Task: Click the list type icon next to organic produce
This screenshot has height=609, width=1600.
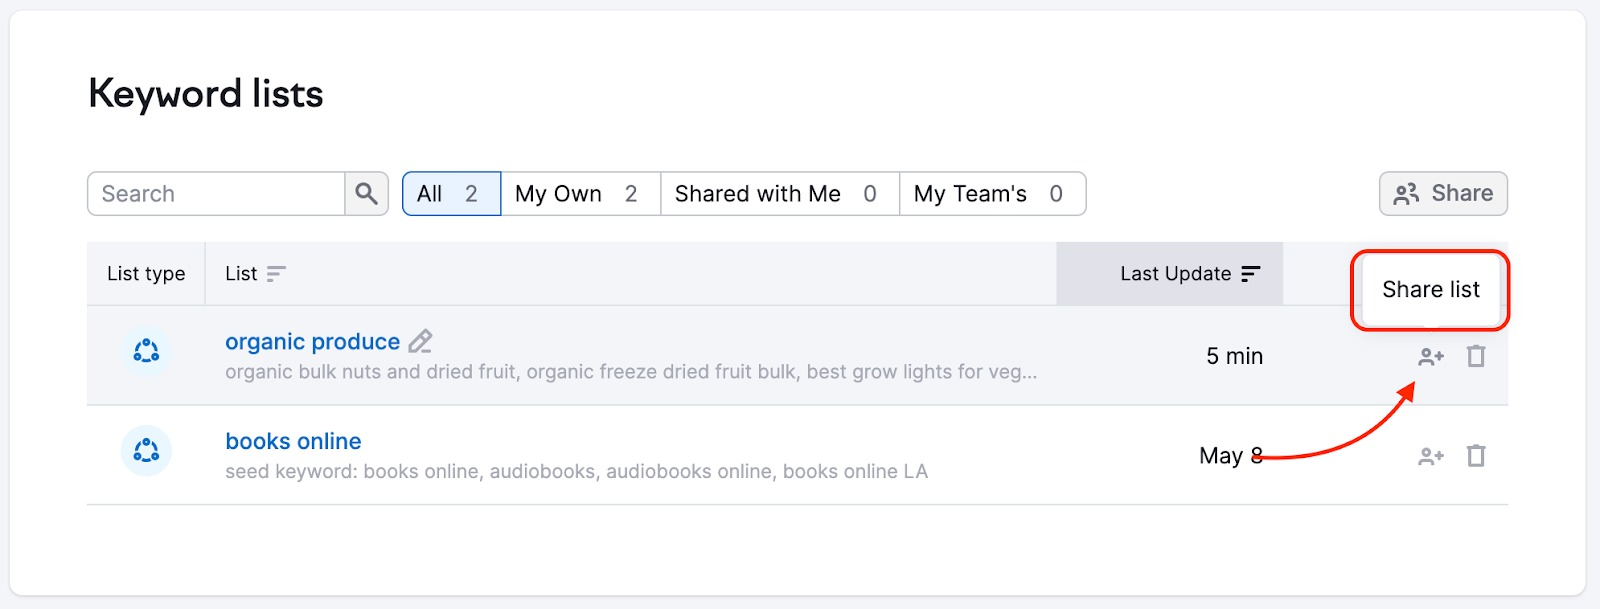Action: pos(145,351)
